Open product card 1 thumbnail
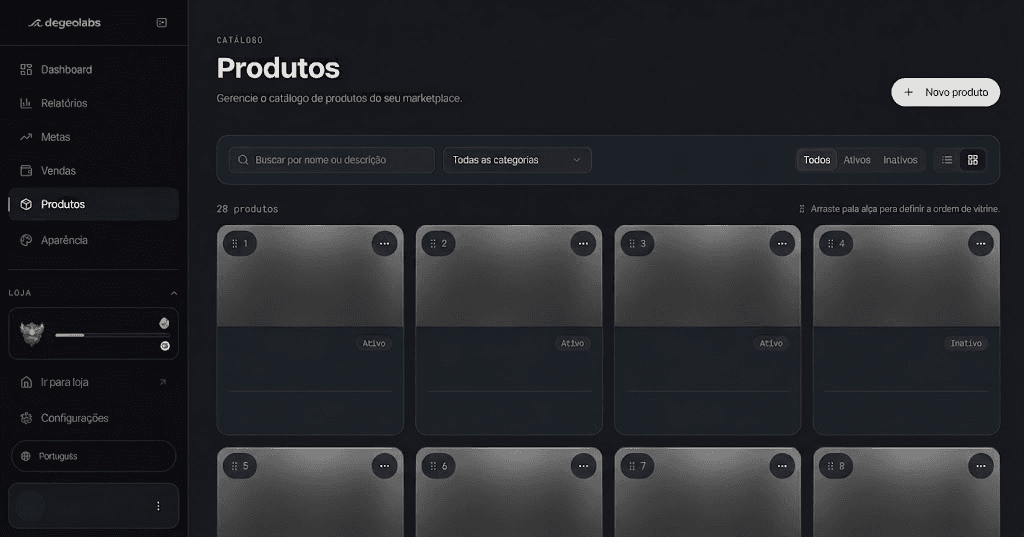The width and height of the screenshot is (1024, 537). tap(310, 276)
